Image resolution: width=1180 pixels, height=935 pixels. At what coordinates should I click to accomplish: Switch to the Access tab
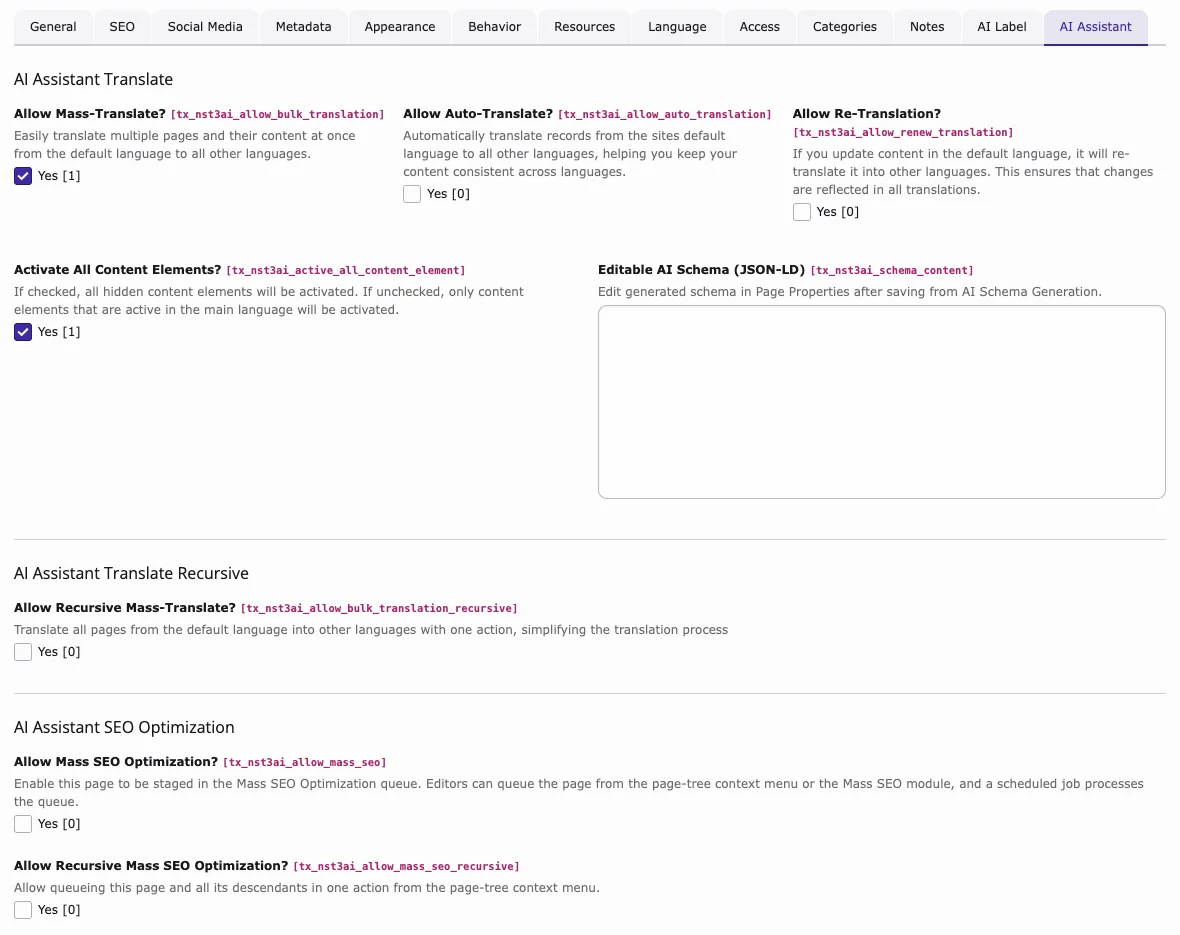pyautogui.click(x=759, y=27)
